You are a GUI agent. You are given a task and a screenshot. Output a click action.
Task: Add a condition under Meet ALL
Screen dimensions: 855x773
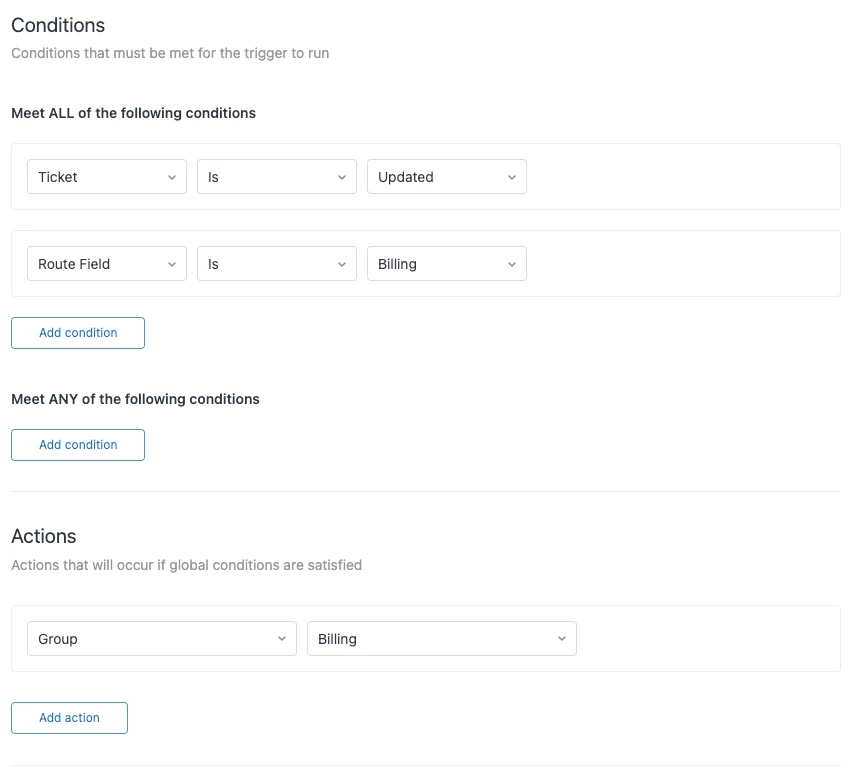78,333
